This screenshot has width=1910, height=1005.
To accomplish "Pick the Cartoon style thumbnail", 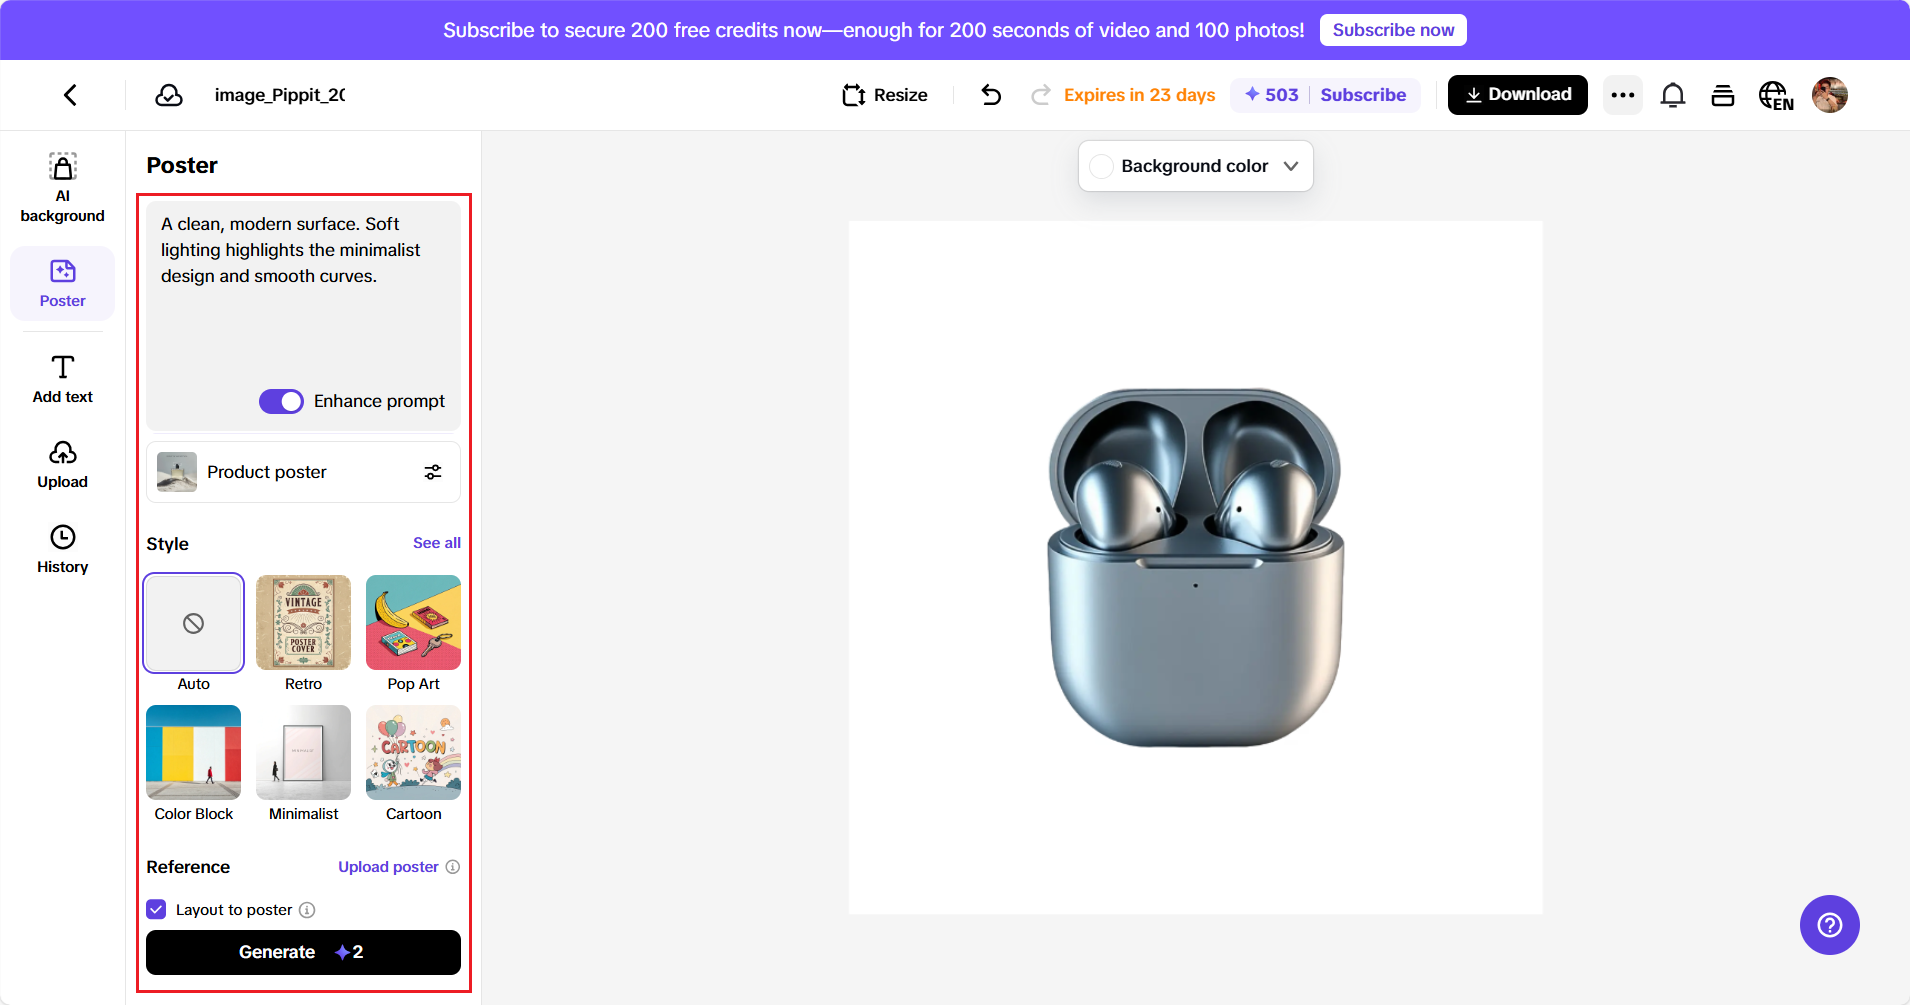I will [x=413, y=753].
